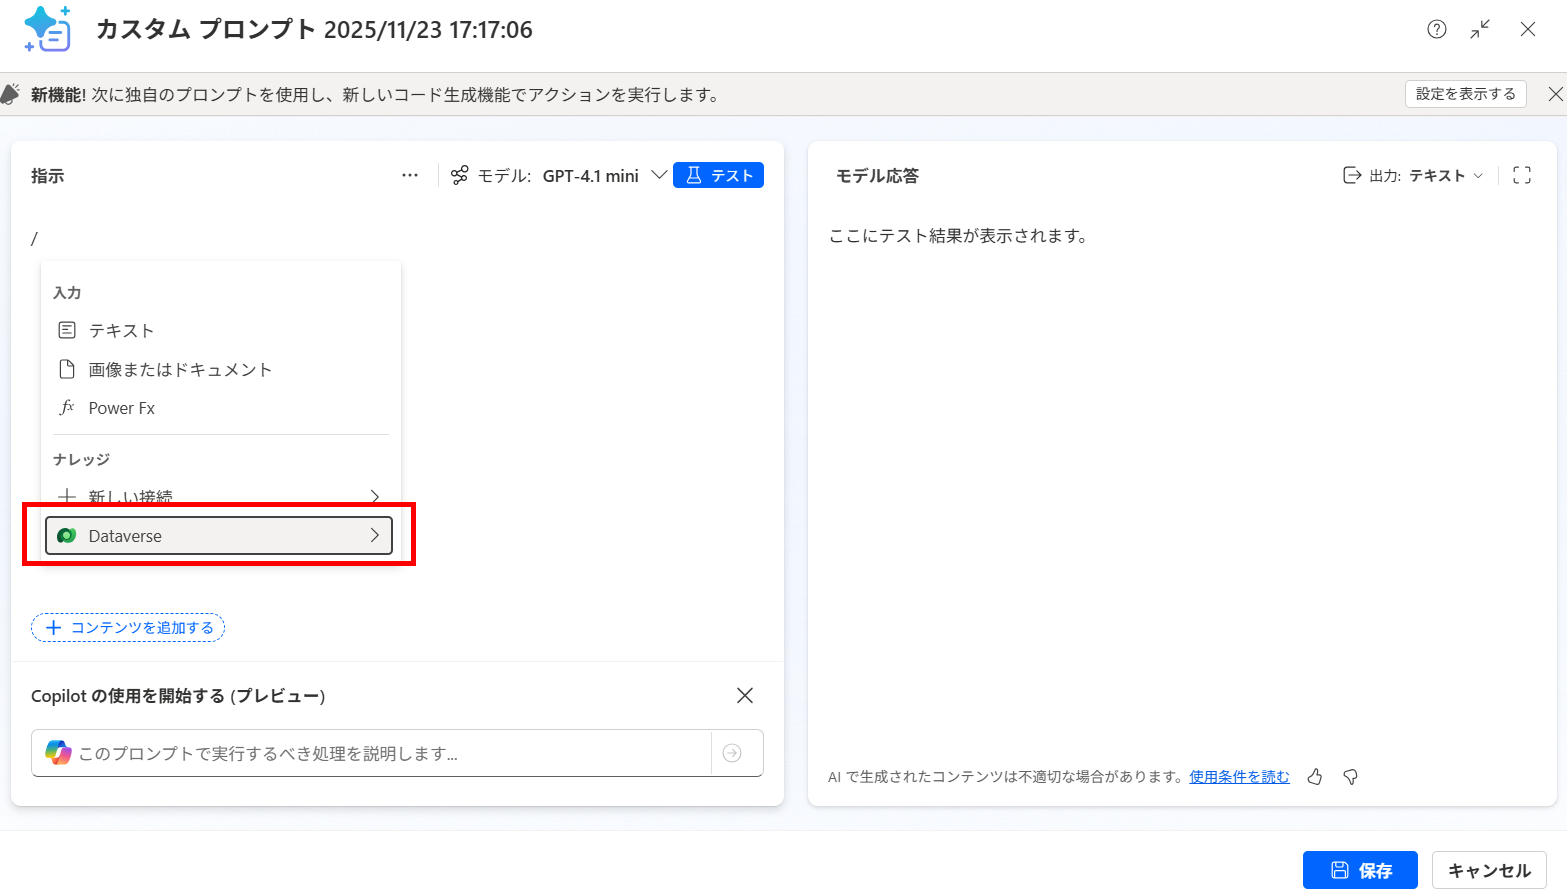This screenshot has width=1567, height=892.
Task: Click the Dataverse entry chevron arrow
Action: pos(375,535)
